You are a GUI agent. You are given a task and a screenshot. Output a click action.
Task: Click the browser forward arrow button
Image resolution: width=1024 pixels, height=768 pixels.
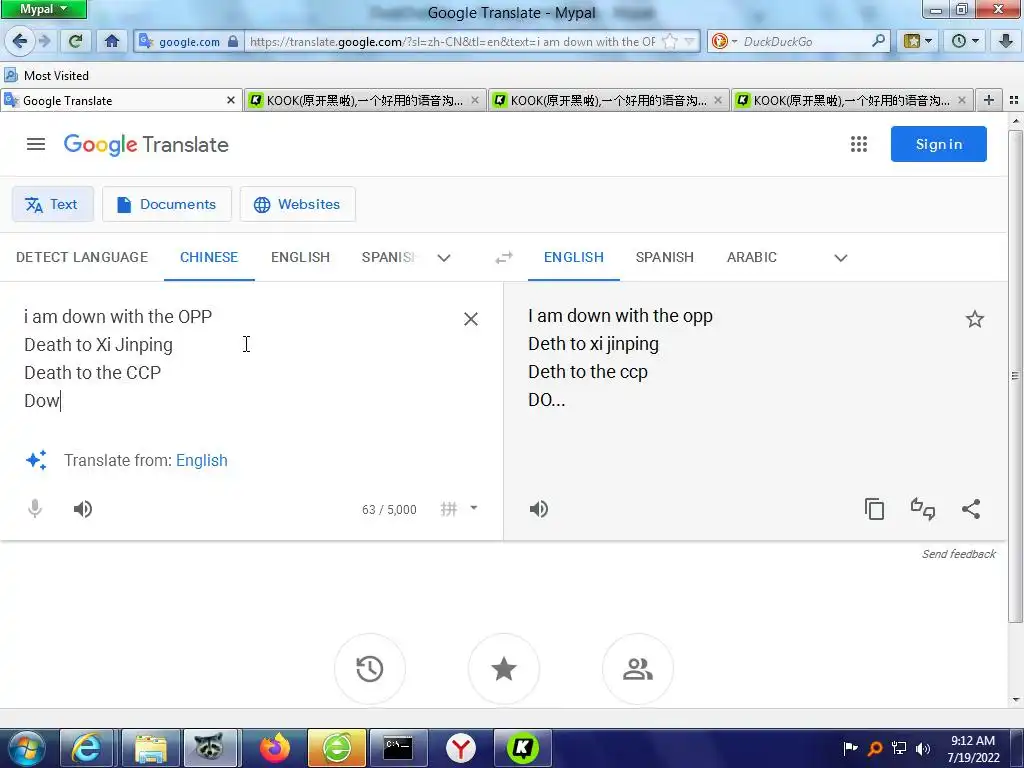[44, 41]
